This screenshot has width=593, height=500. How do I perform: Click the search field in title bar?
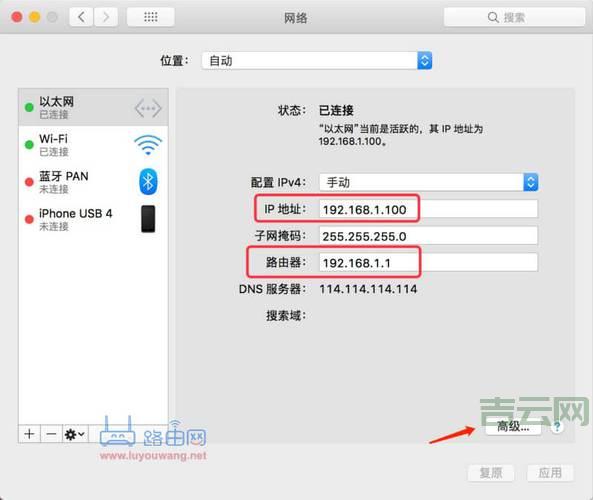pos(514,17)
